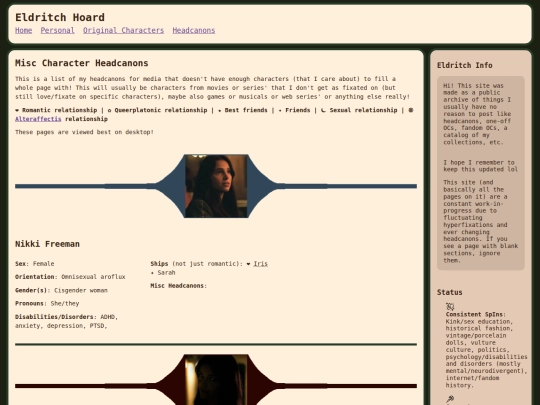Click the Eldritch Hoard site title
Viewport: 540px width, 405px height.
(60, 17)
